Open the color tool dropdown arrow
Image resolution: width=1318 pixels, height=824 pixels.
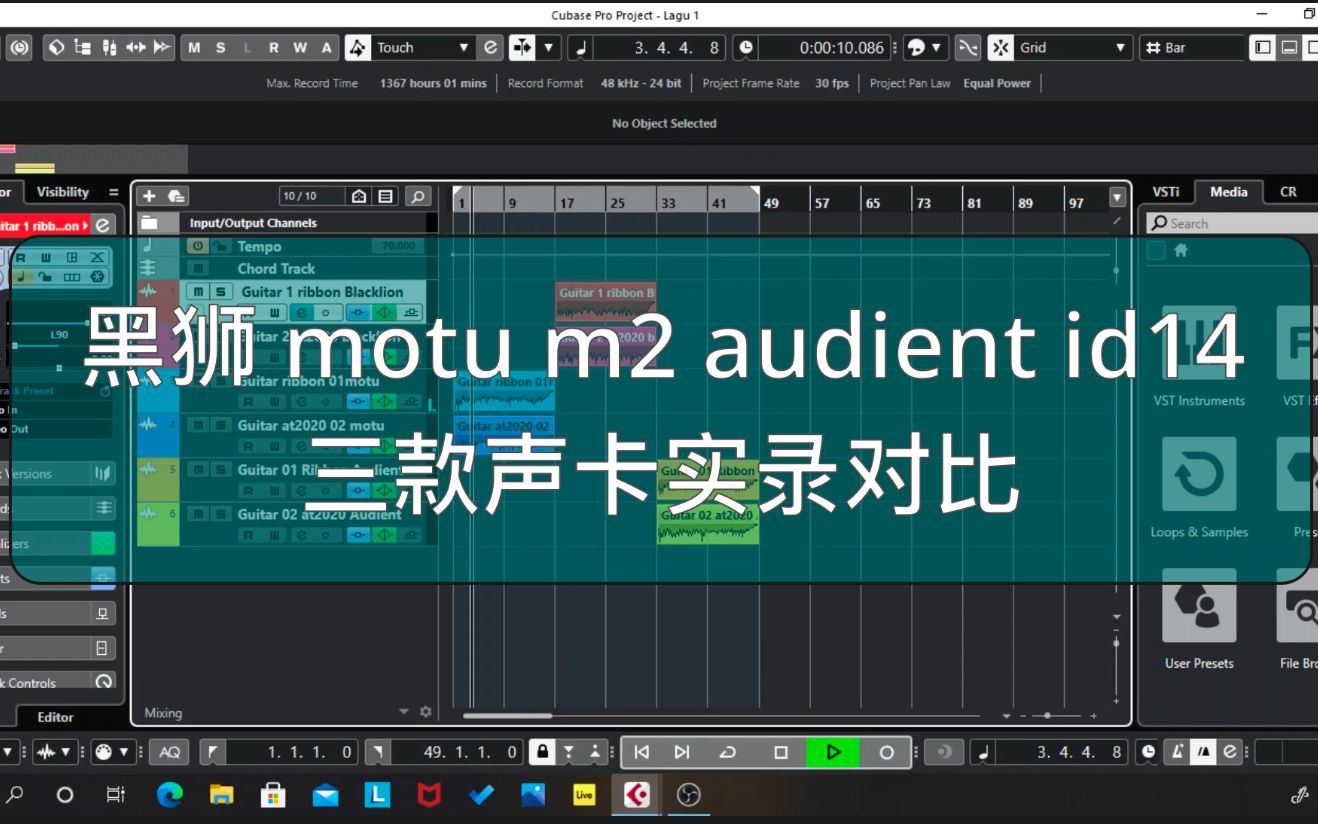pos(937,47)
